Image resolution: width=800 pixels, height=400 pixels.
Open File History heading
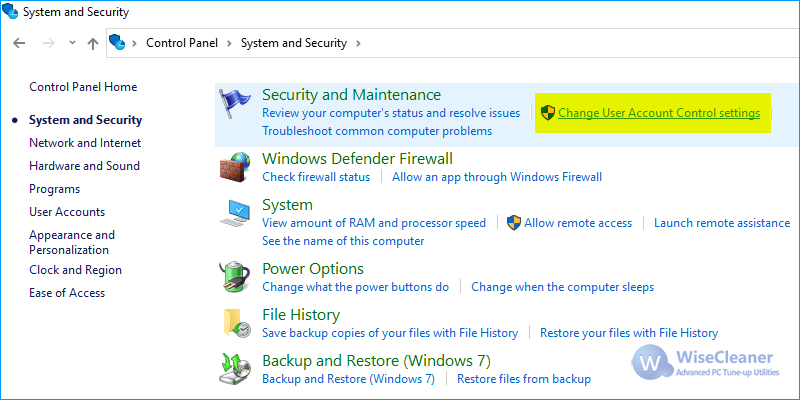click(x=301, y=315)
